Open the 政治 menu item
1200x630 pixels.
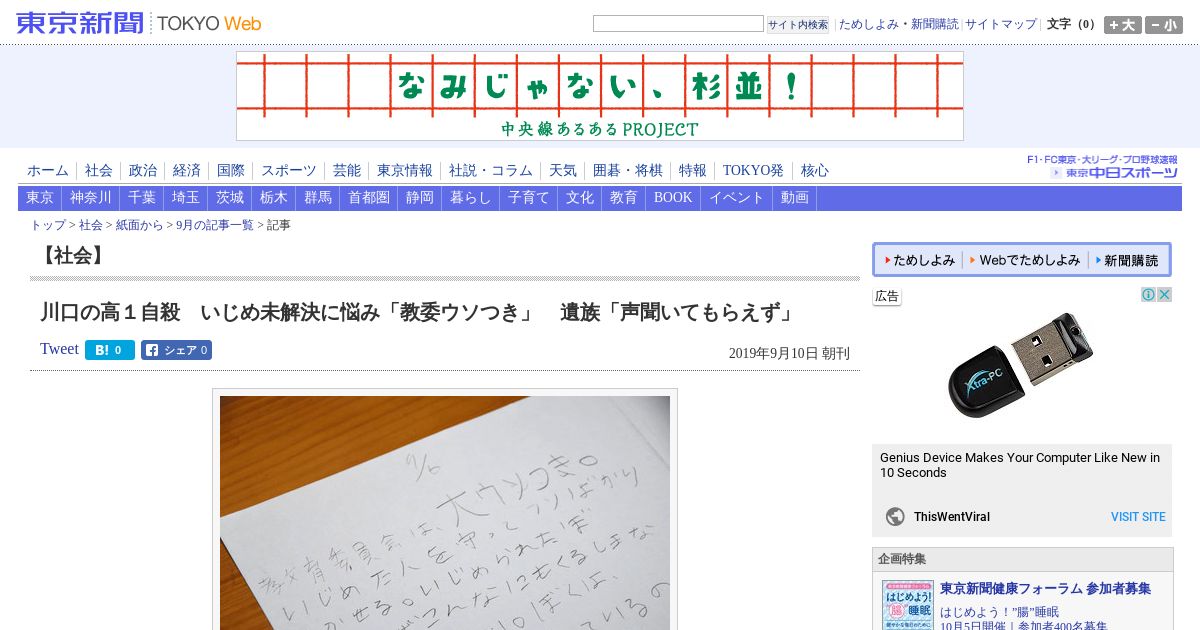tap(143, 170)
